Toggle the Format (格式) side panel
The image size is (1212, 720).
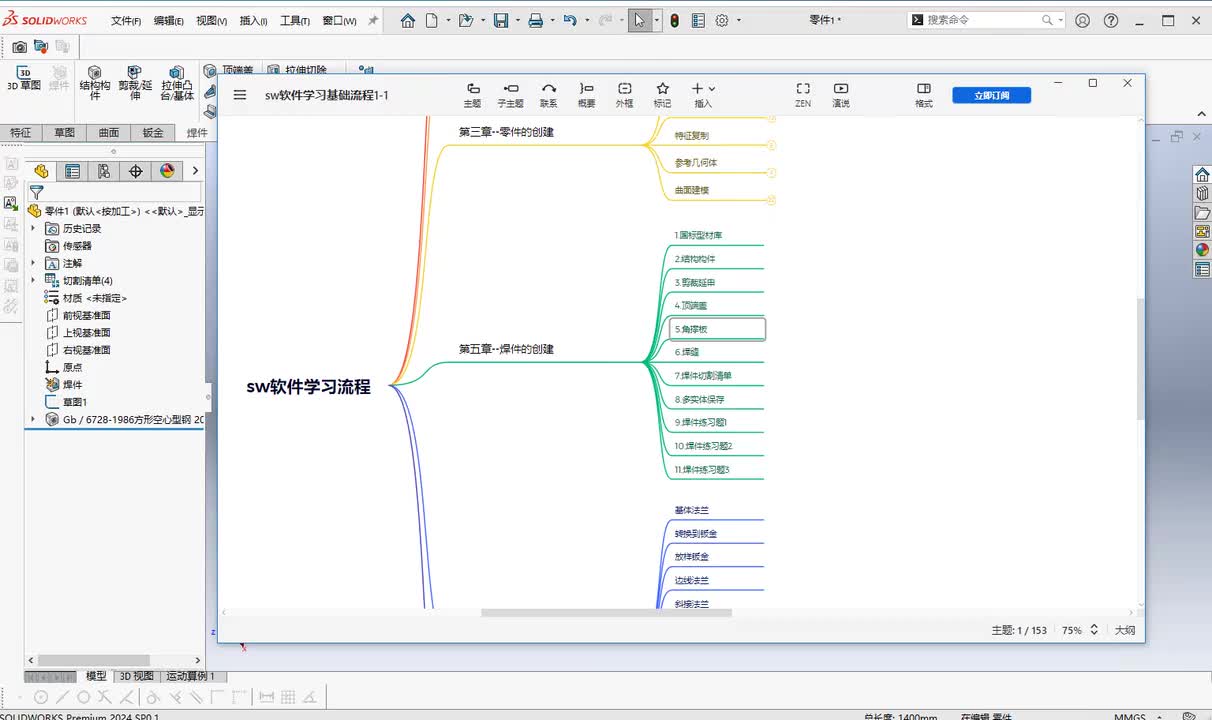924,95
